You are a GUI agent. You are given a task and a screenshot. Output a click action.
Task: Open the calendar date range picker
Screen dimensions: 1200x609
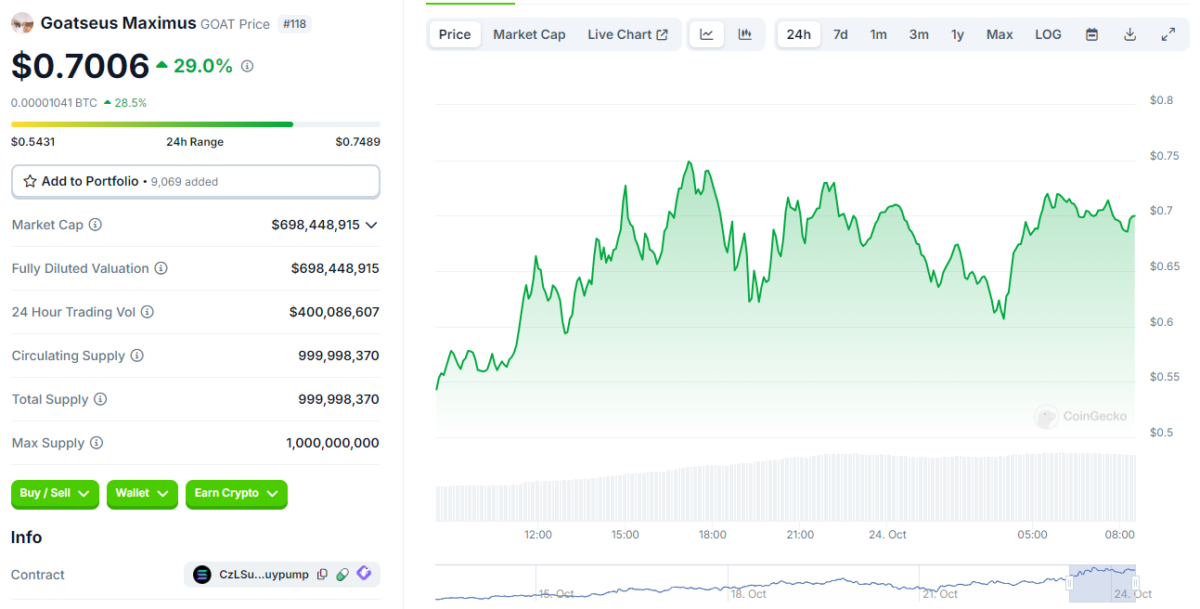[x=1092, y=34]
